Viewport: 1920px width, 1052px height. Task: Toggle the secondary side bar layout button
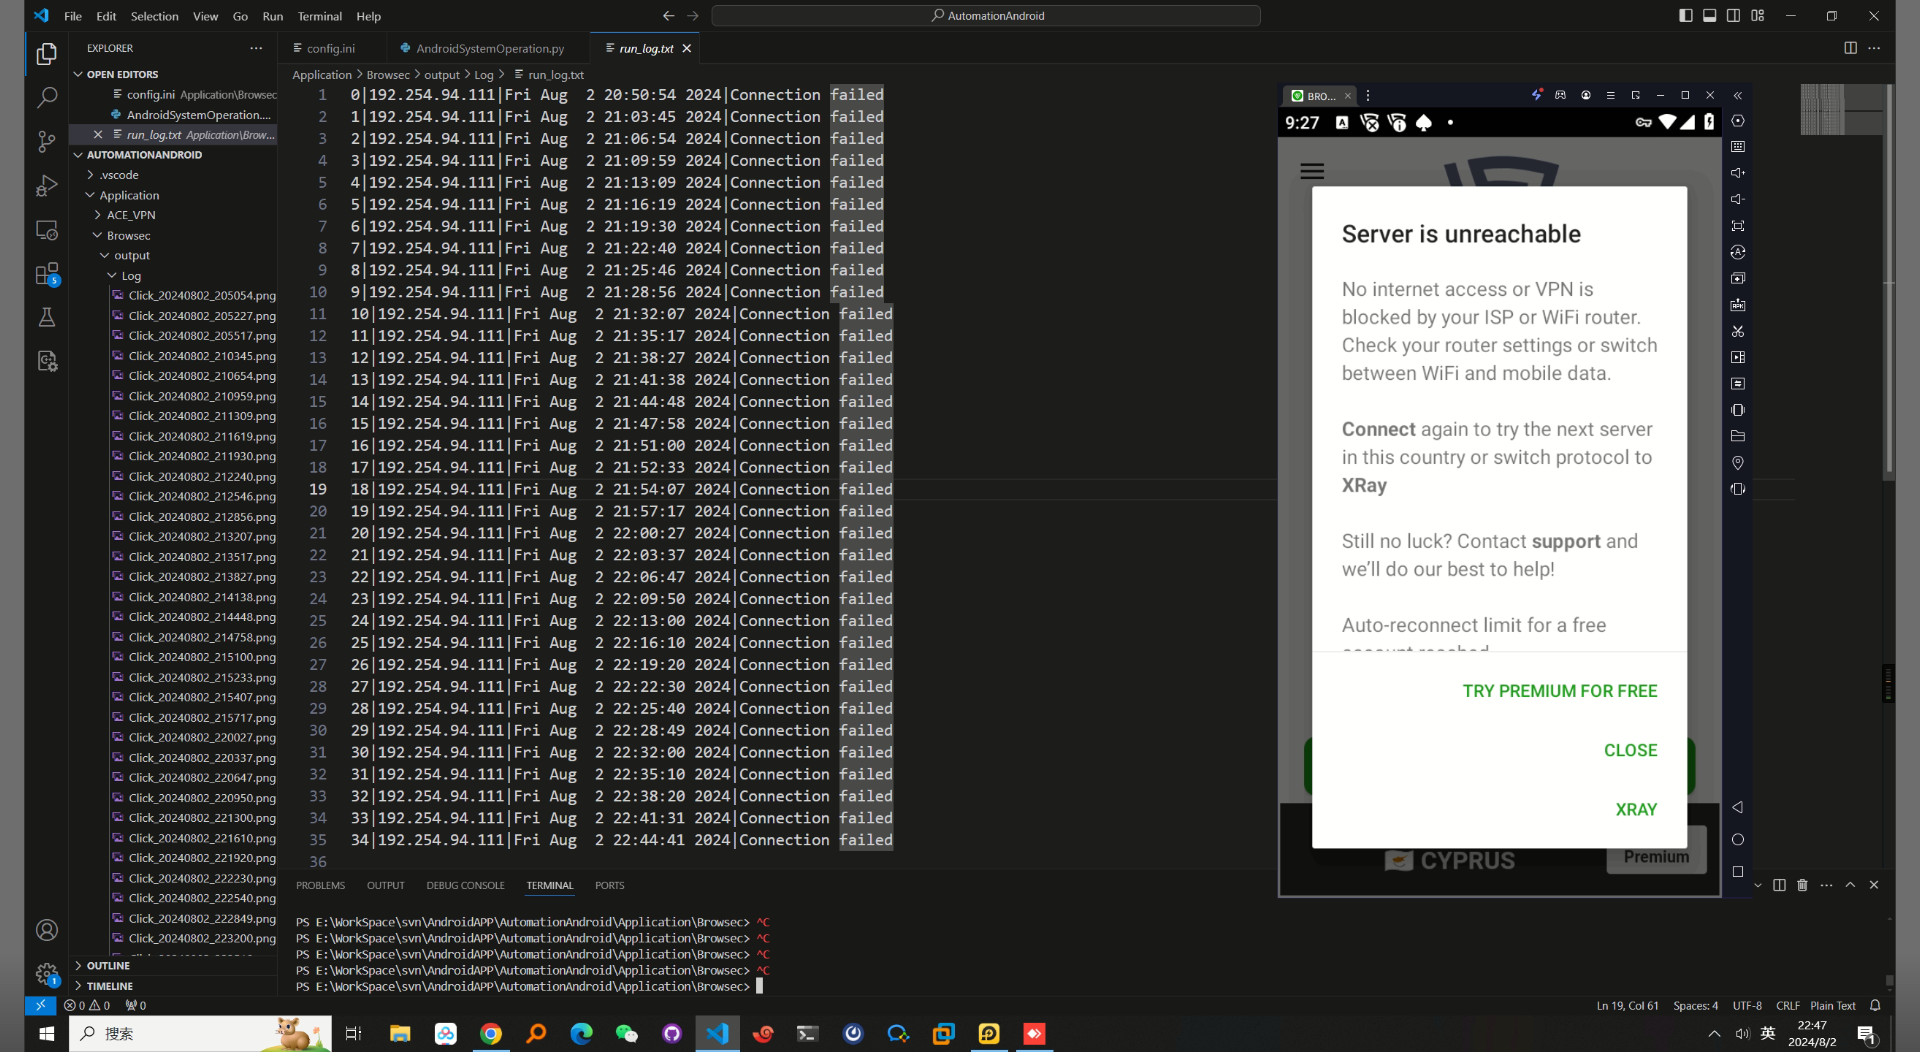(1734, 16)
